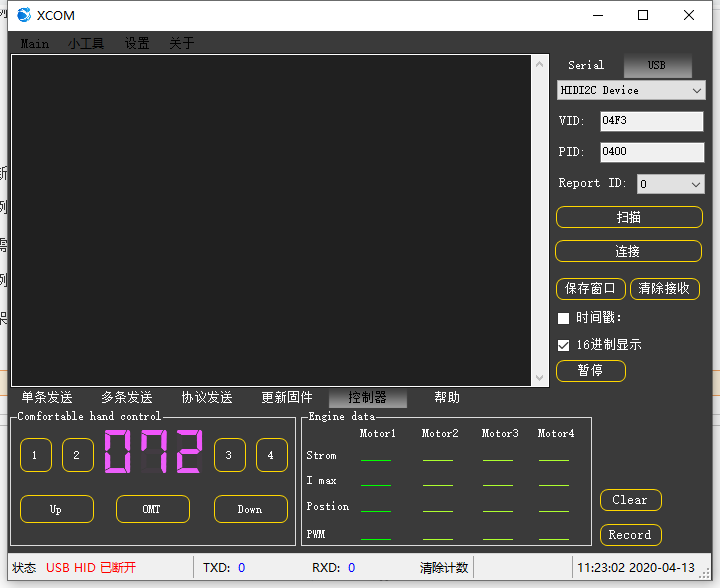Click the 连接 connect button
Screen dimensions: 720x588
628,251
